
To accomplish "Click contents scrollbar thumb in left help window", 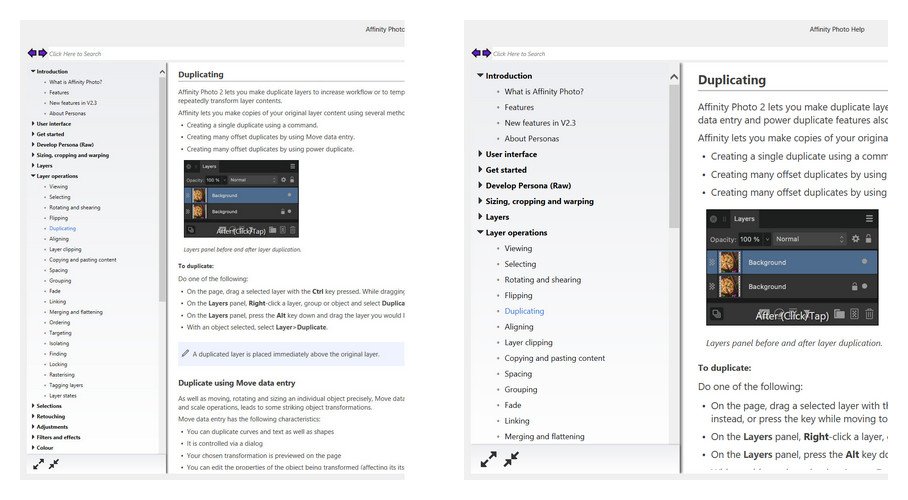I will [x=162, y=188].
